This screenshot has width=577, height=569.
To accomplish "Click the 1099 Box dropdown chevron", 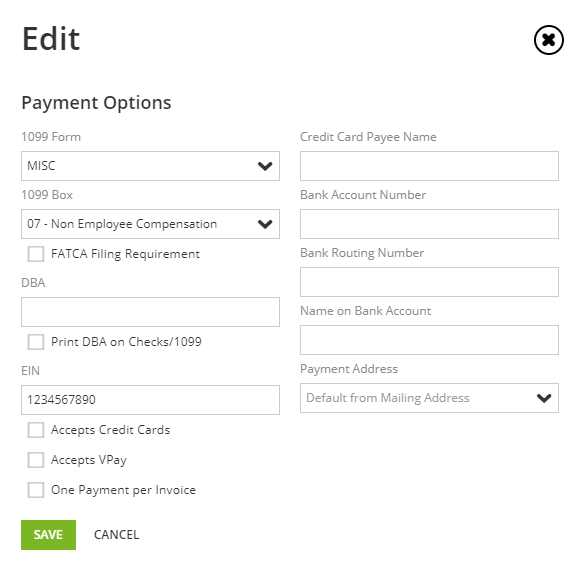I will 265,224.
